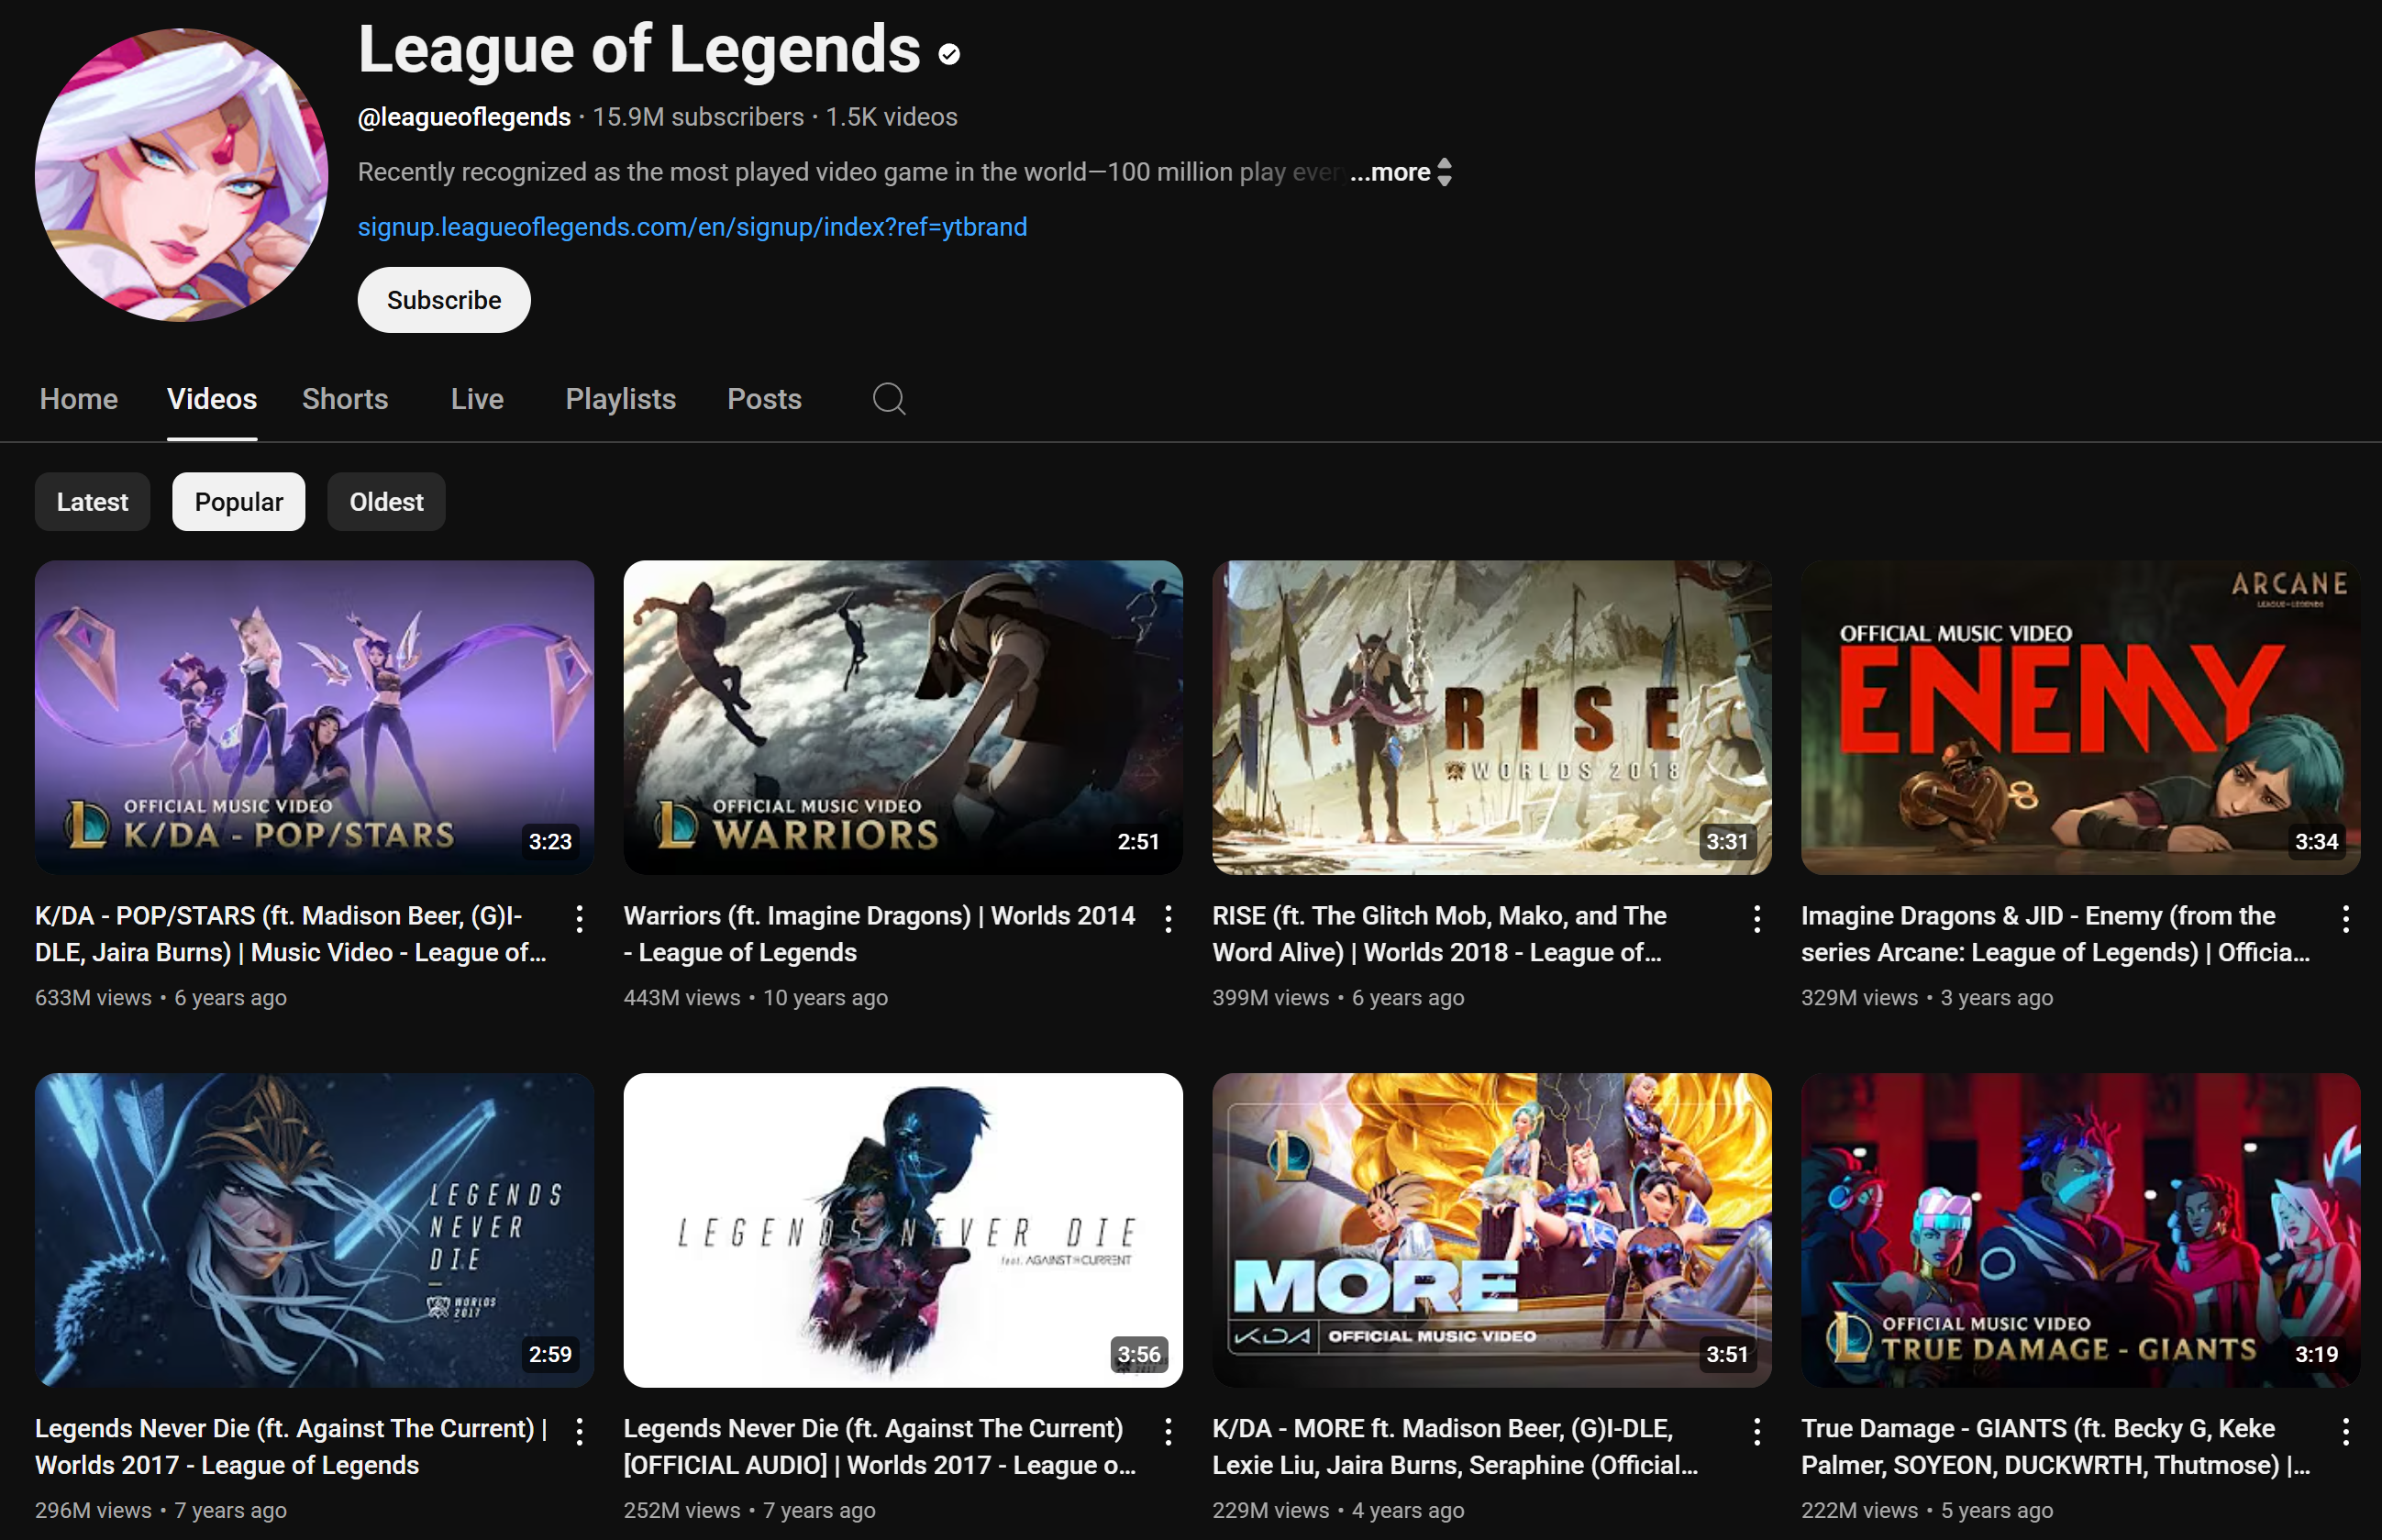Select the Videos tab
The image size is (2382, 1540).
(x=212, y=399)
